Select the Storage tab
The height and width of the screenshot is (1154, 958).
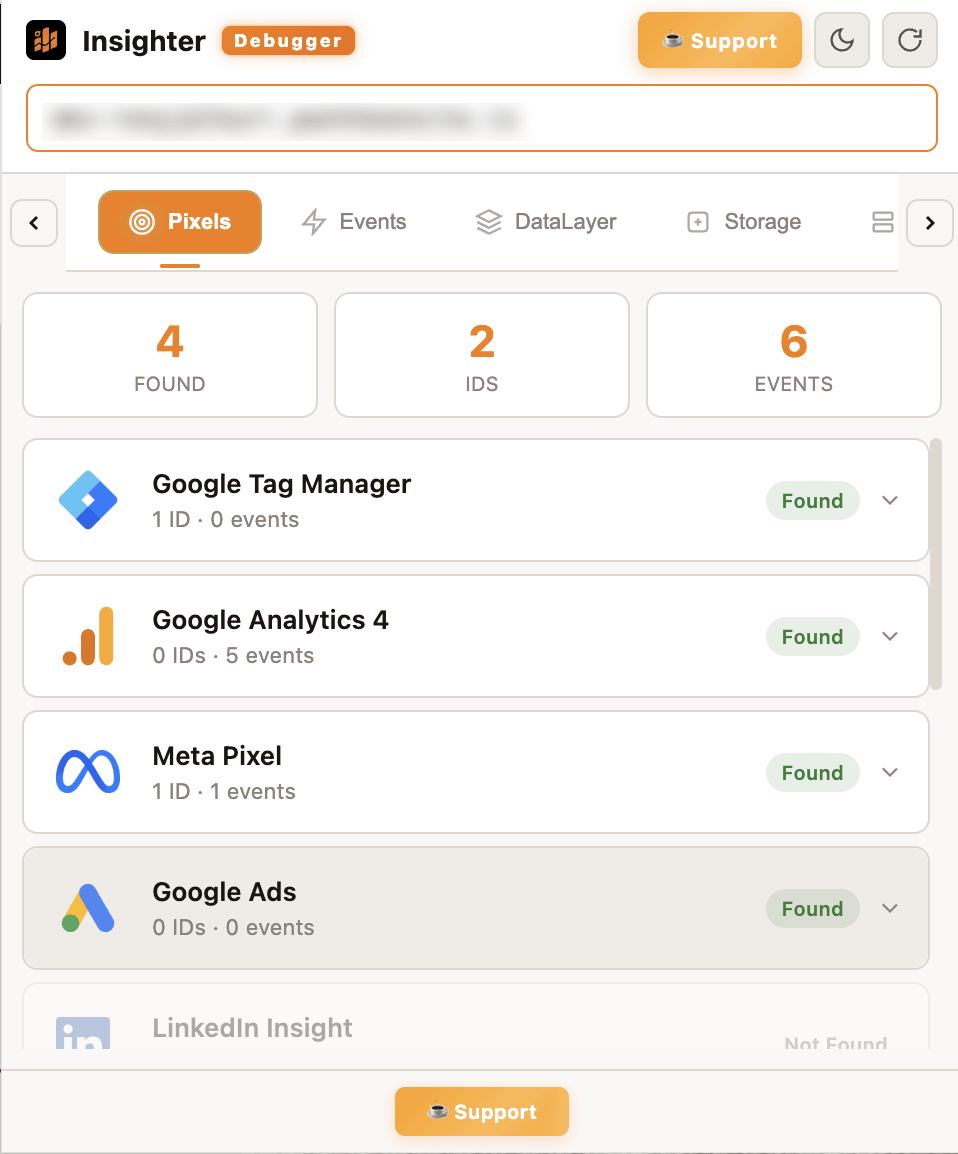point(744,222)
